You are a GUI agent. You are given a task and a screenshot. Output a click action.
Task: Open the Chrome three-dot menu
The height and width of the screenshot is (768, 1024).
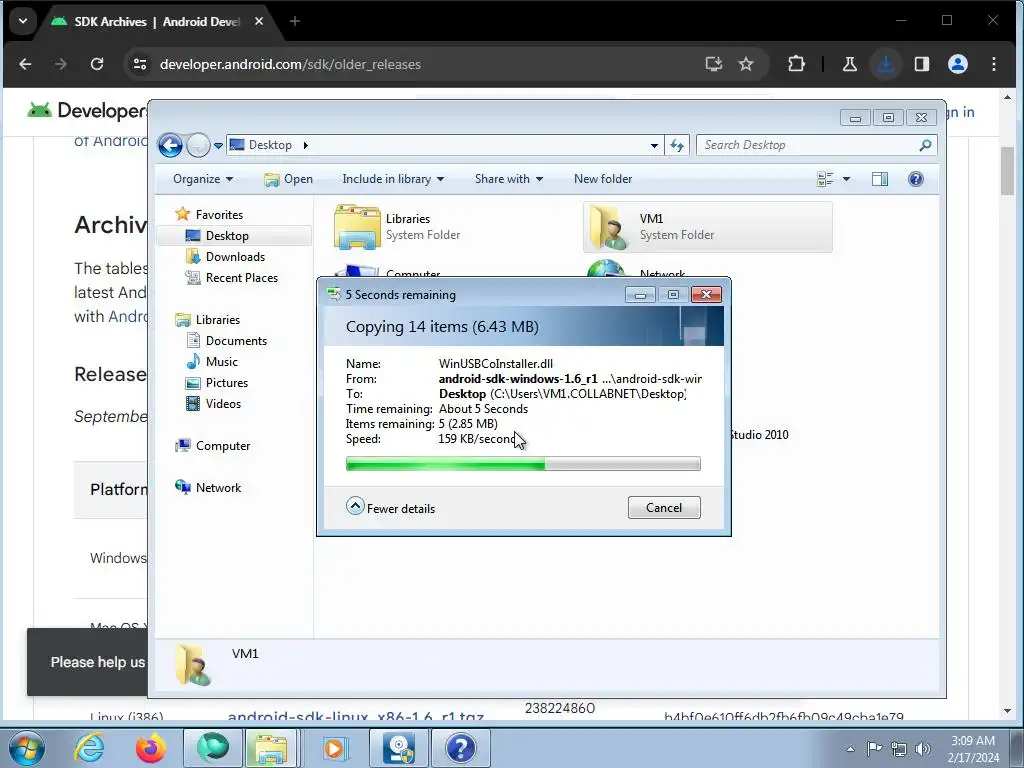coord(993,64)
